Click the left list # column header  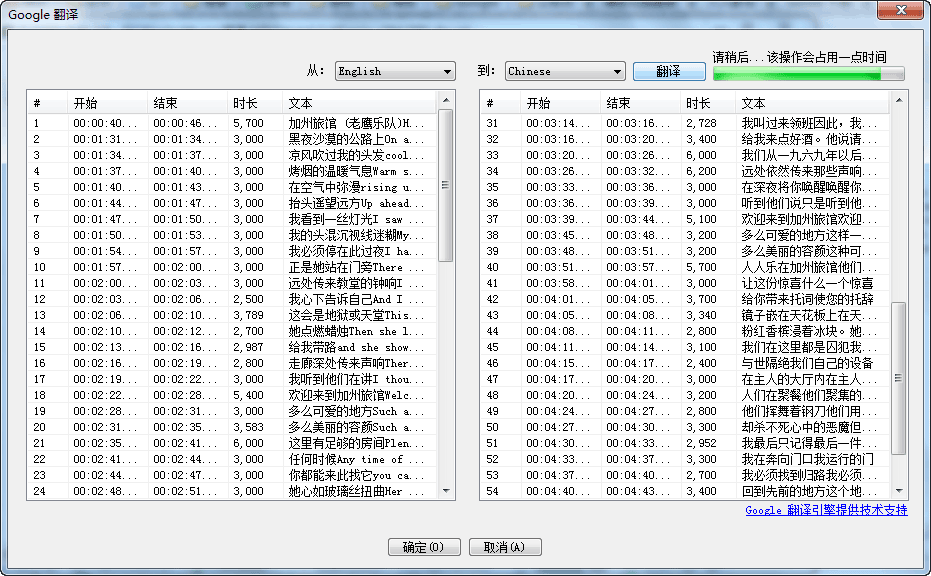point(48,103)
